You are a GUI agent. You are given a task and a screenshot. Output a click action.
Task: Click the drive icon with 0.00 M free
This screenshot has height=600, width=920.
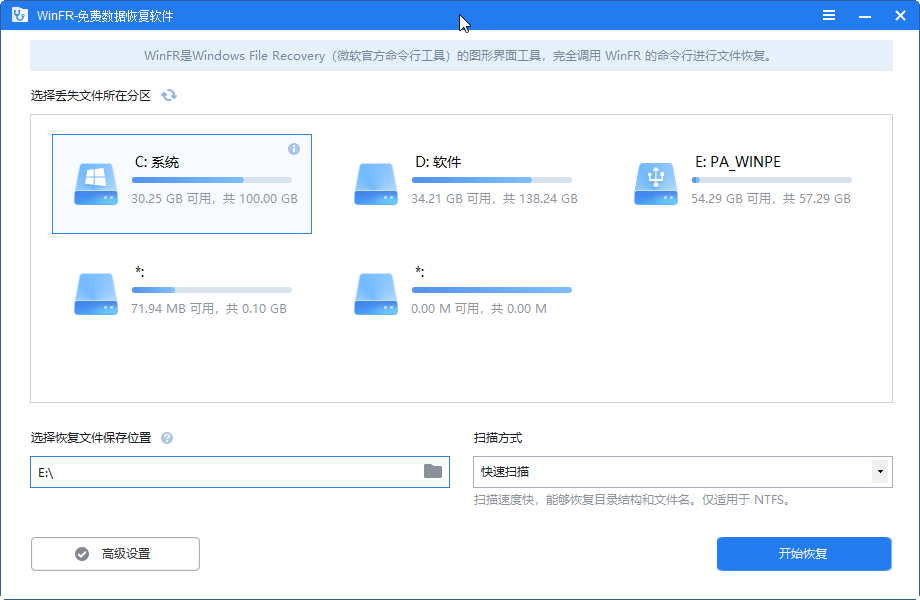pos(376,294)
